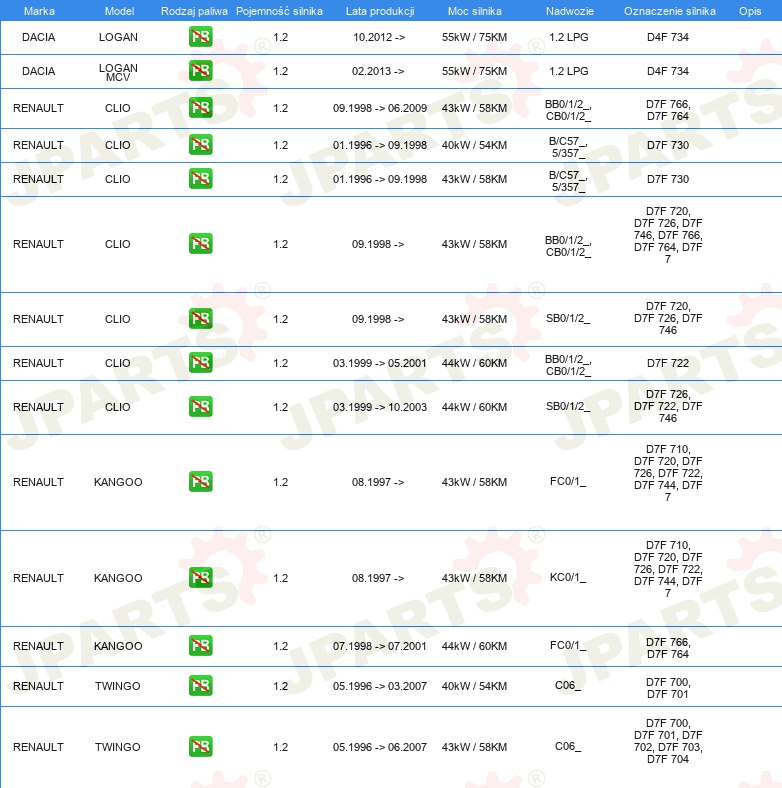Viewport: 782px width, 788px height.
Task: Select 09.1998 -> 06.2009 production cell
Action: 380,108
